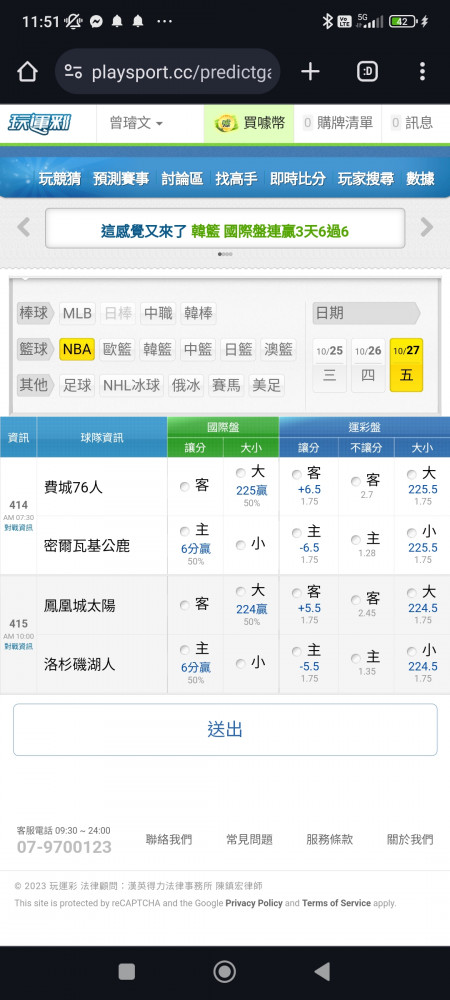Select the NBA league
The width and height of the screenshot is (450, 1000).
(77, 349)
